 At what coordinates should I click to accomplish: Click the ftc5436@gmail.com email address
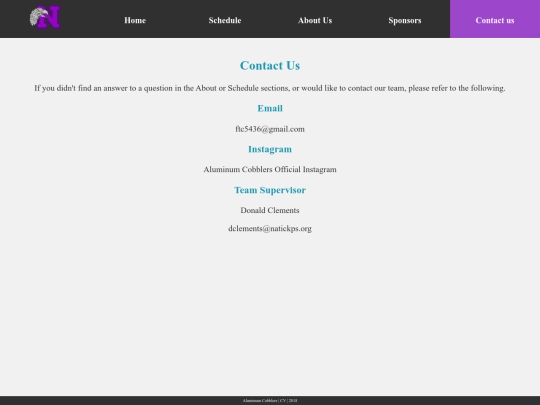tap(270, 129)
